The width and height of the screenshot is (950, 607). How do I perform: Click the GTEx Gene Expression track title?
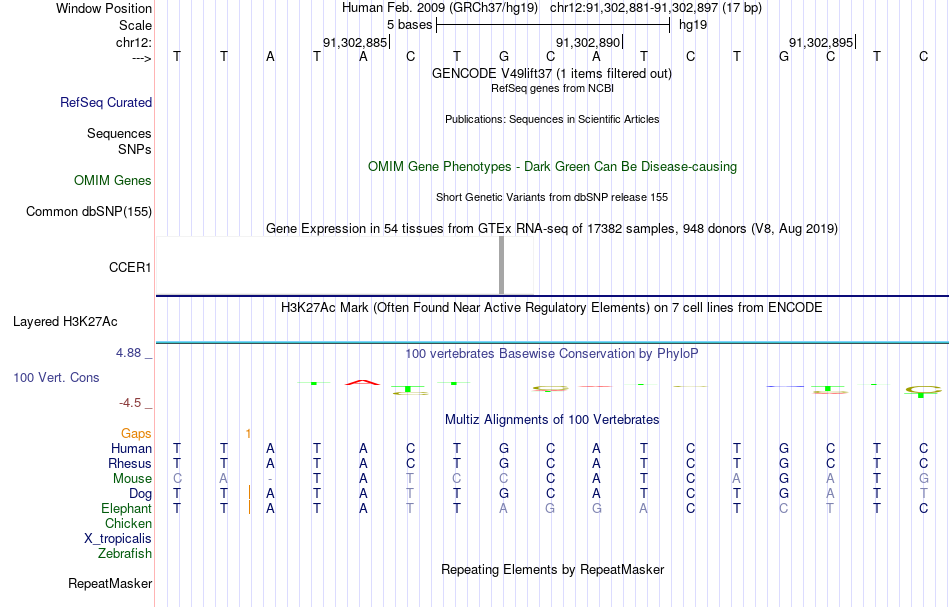pos(552,228)
